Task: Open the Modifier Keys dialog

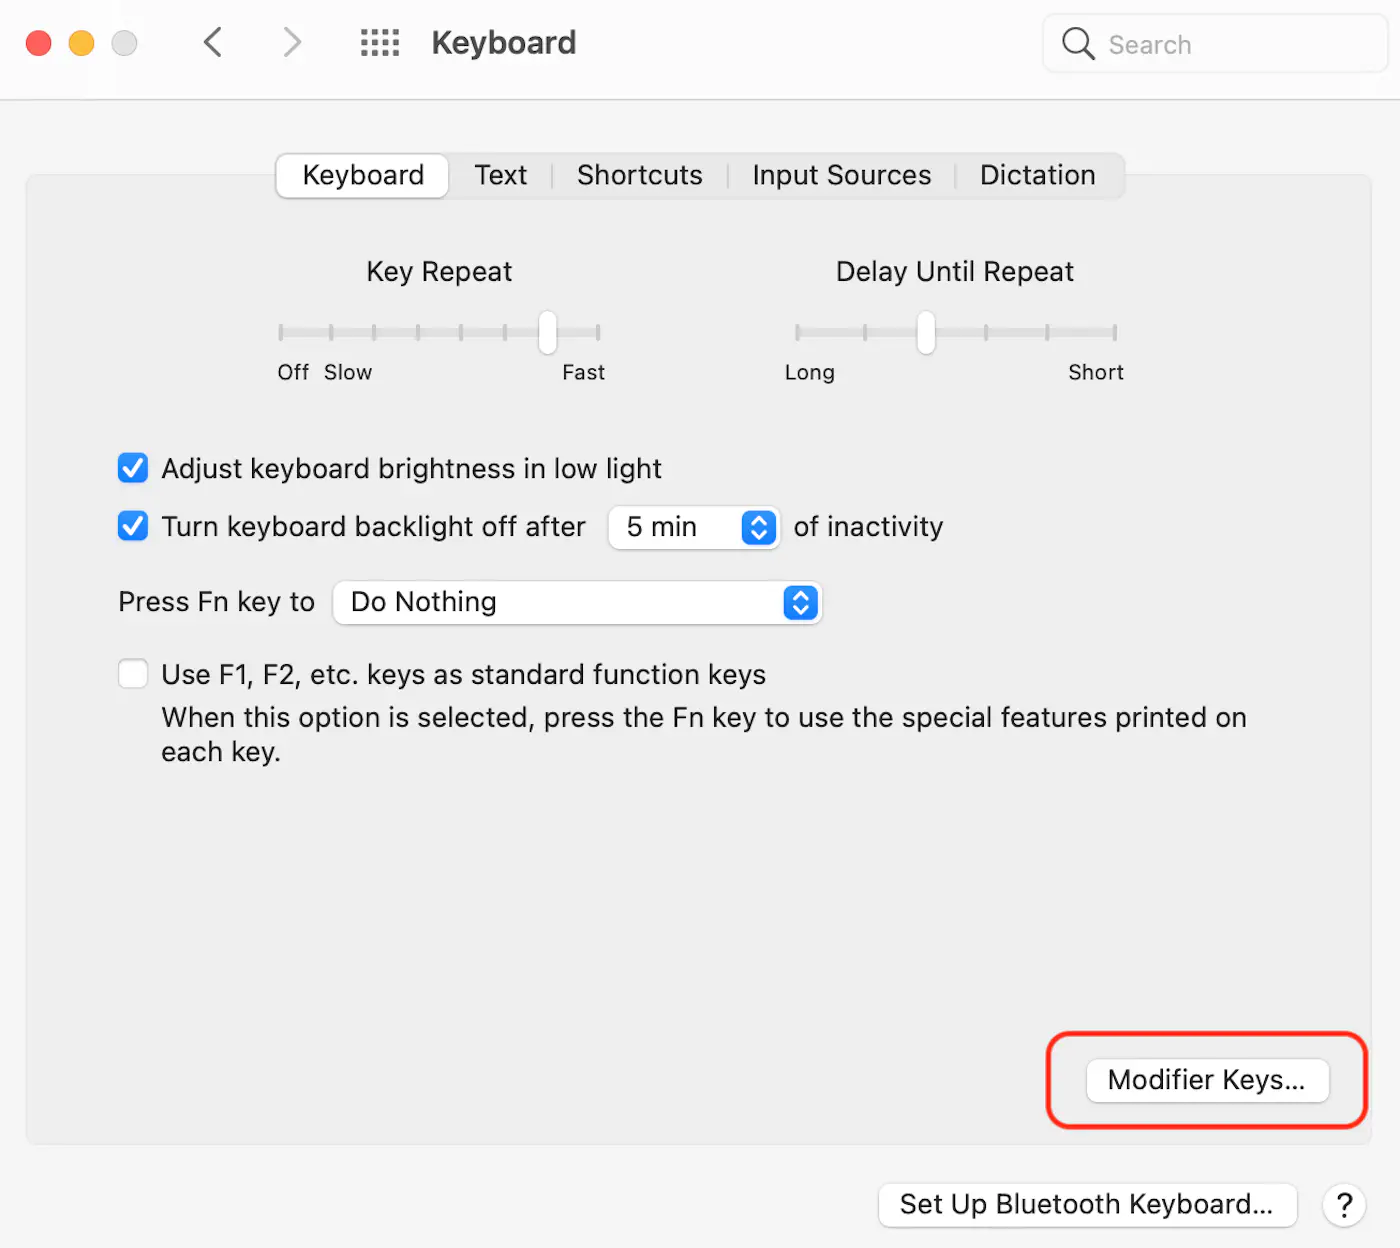Action: (x=1206, y=1080)
